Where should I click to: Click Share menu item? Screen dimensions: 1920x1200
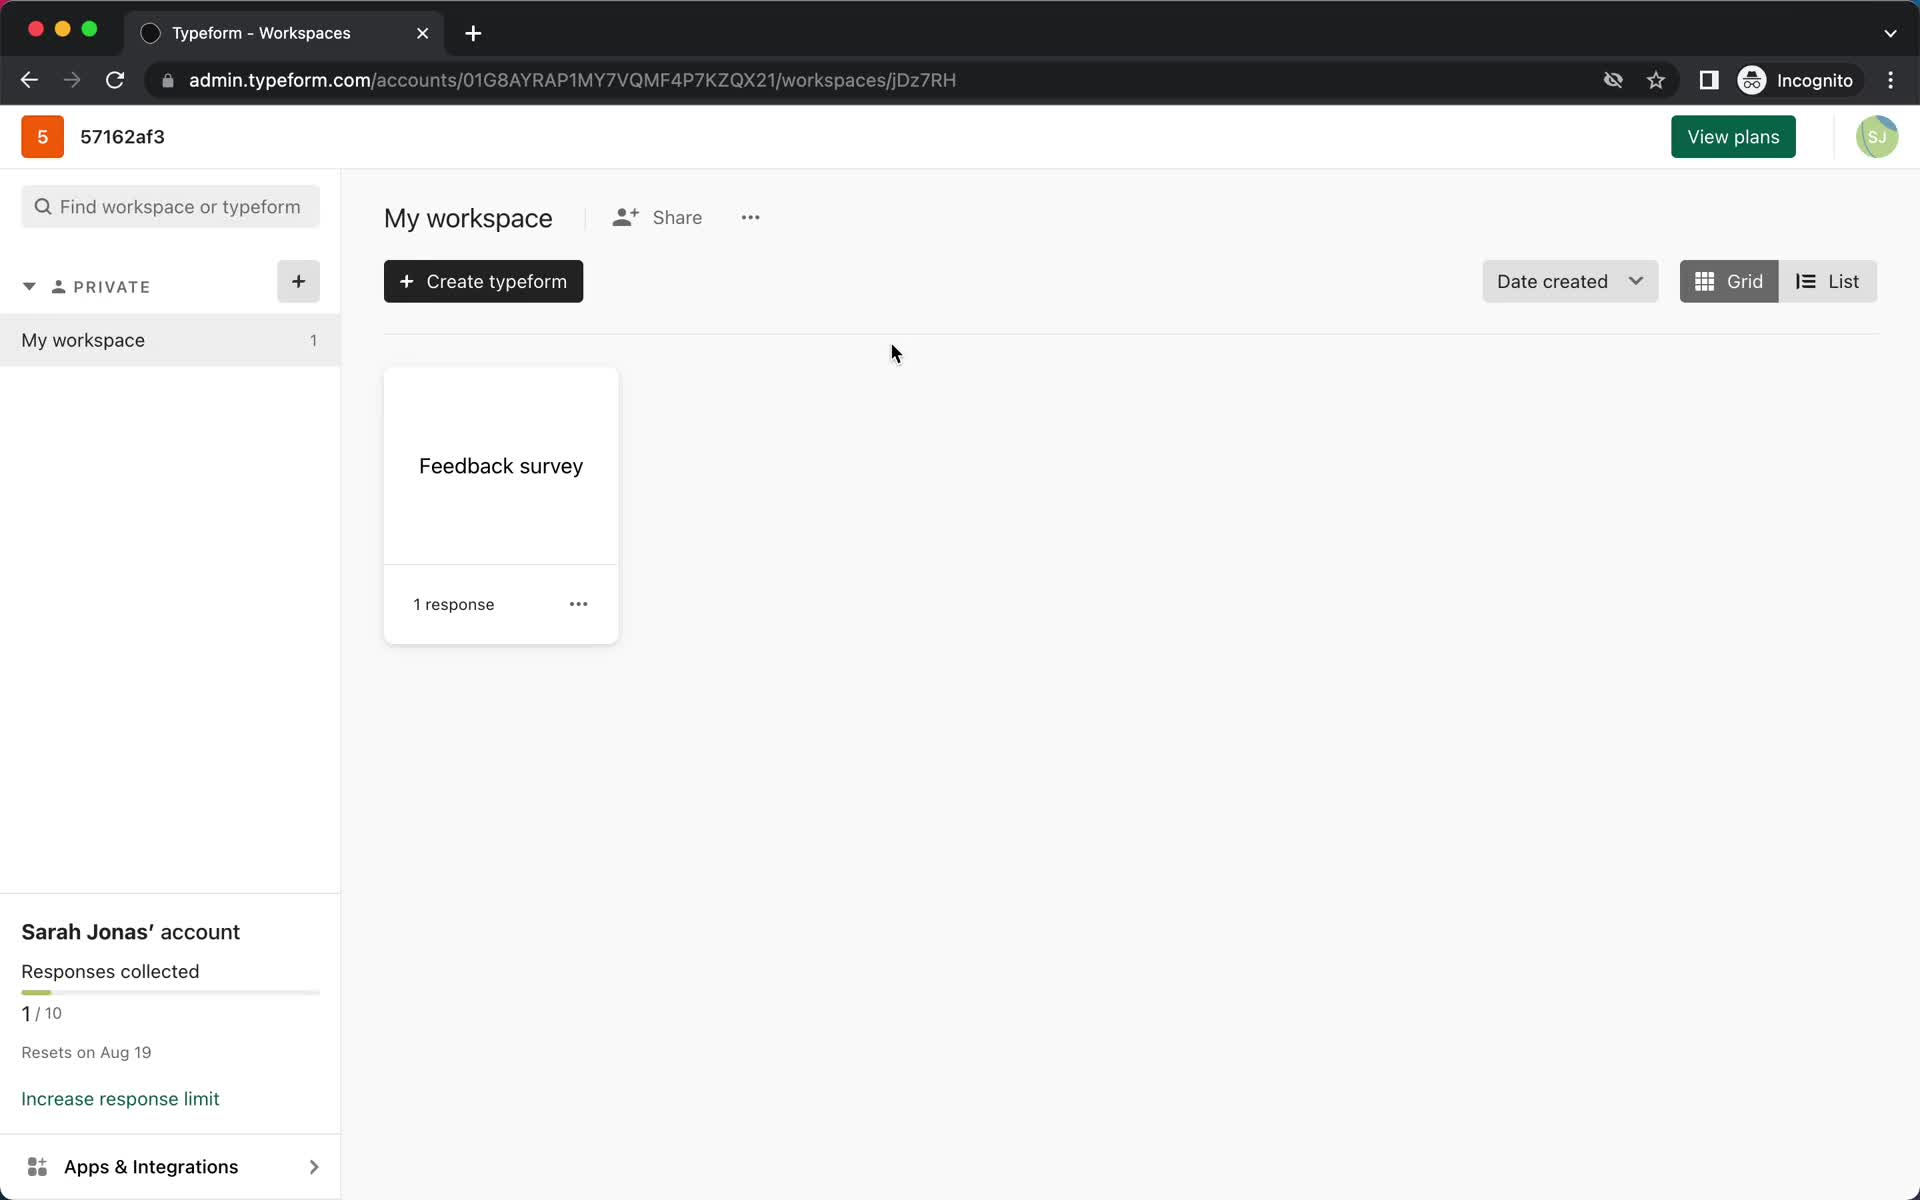pyautogui.click(x=659, y=216)
